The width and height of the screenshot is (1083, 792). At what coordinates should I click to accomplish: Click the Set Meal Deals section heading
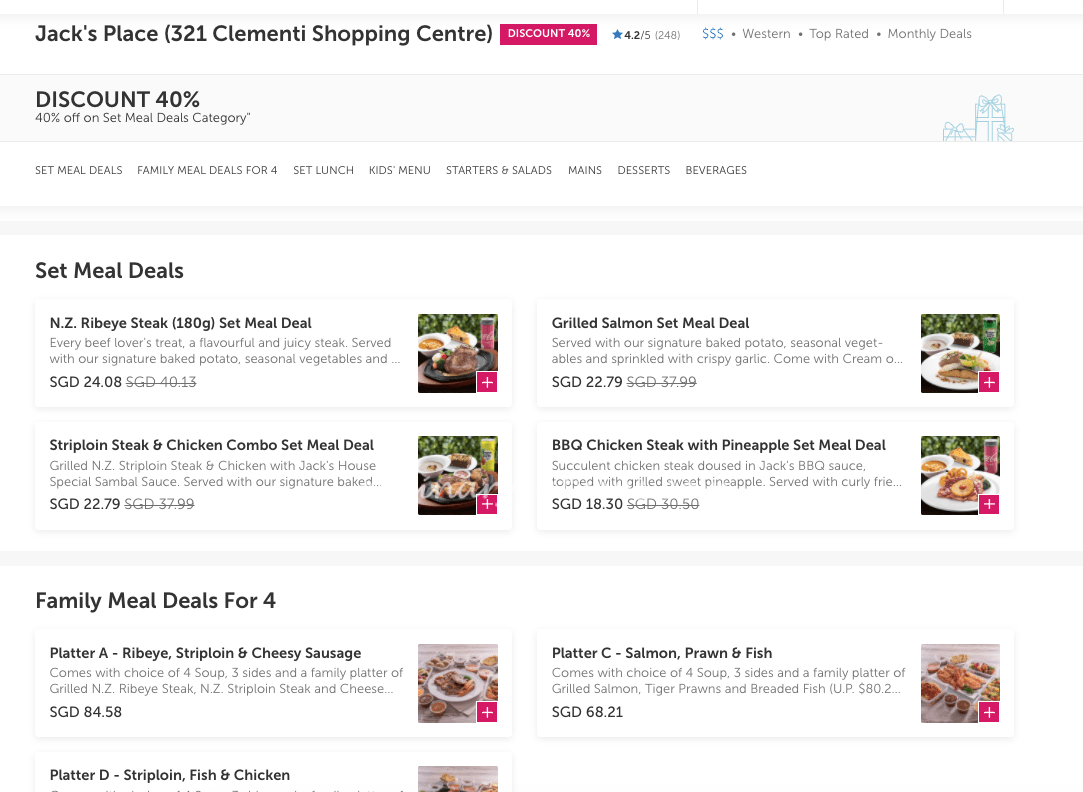coord(109,271)
